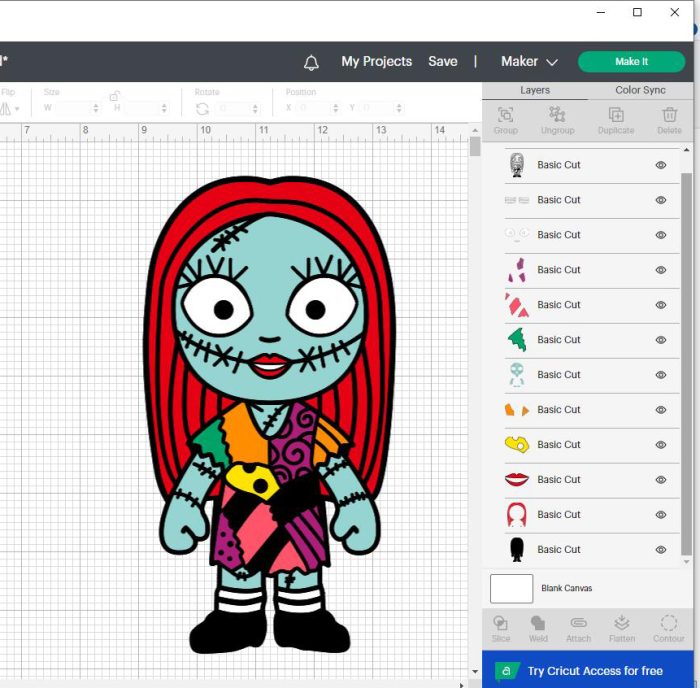Open My Projects
Image resolution: width=700 pixels, height=688 pixels.
376,62
